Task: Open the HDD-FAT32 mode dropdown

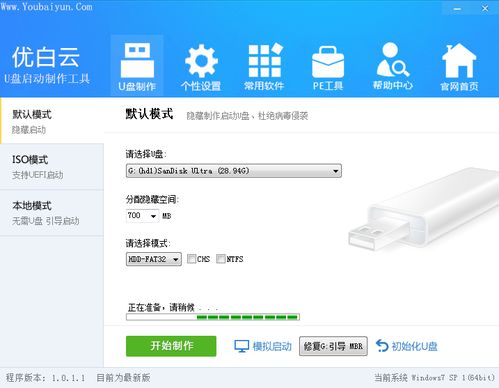Action: coord(154,259)
